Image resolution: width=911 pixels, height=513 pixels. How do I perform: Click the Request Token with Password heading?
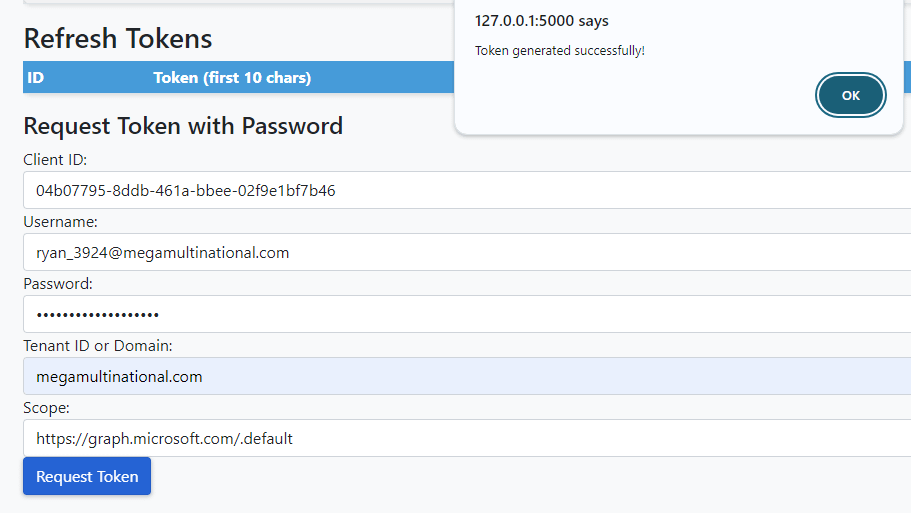tap(183, 126)
